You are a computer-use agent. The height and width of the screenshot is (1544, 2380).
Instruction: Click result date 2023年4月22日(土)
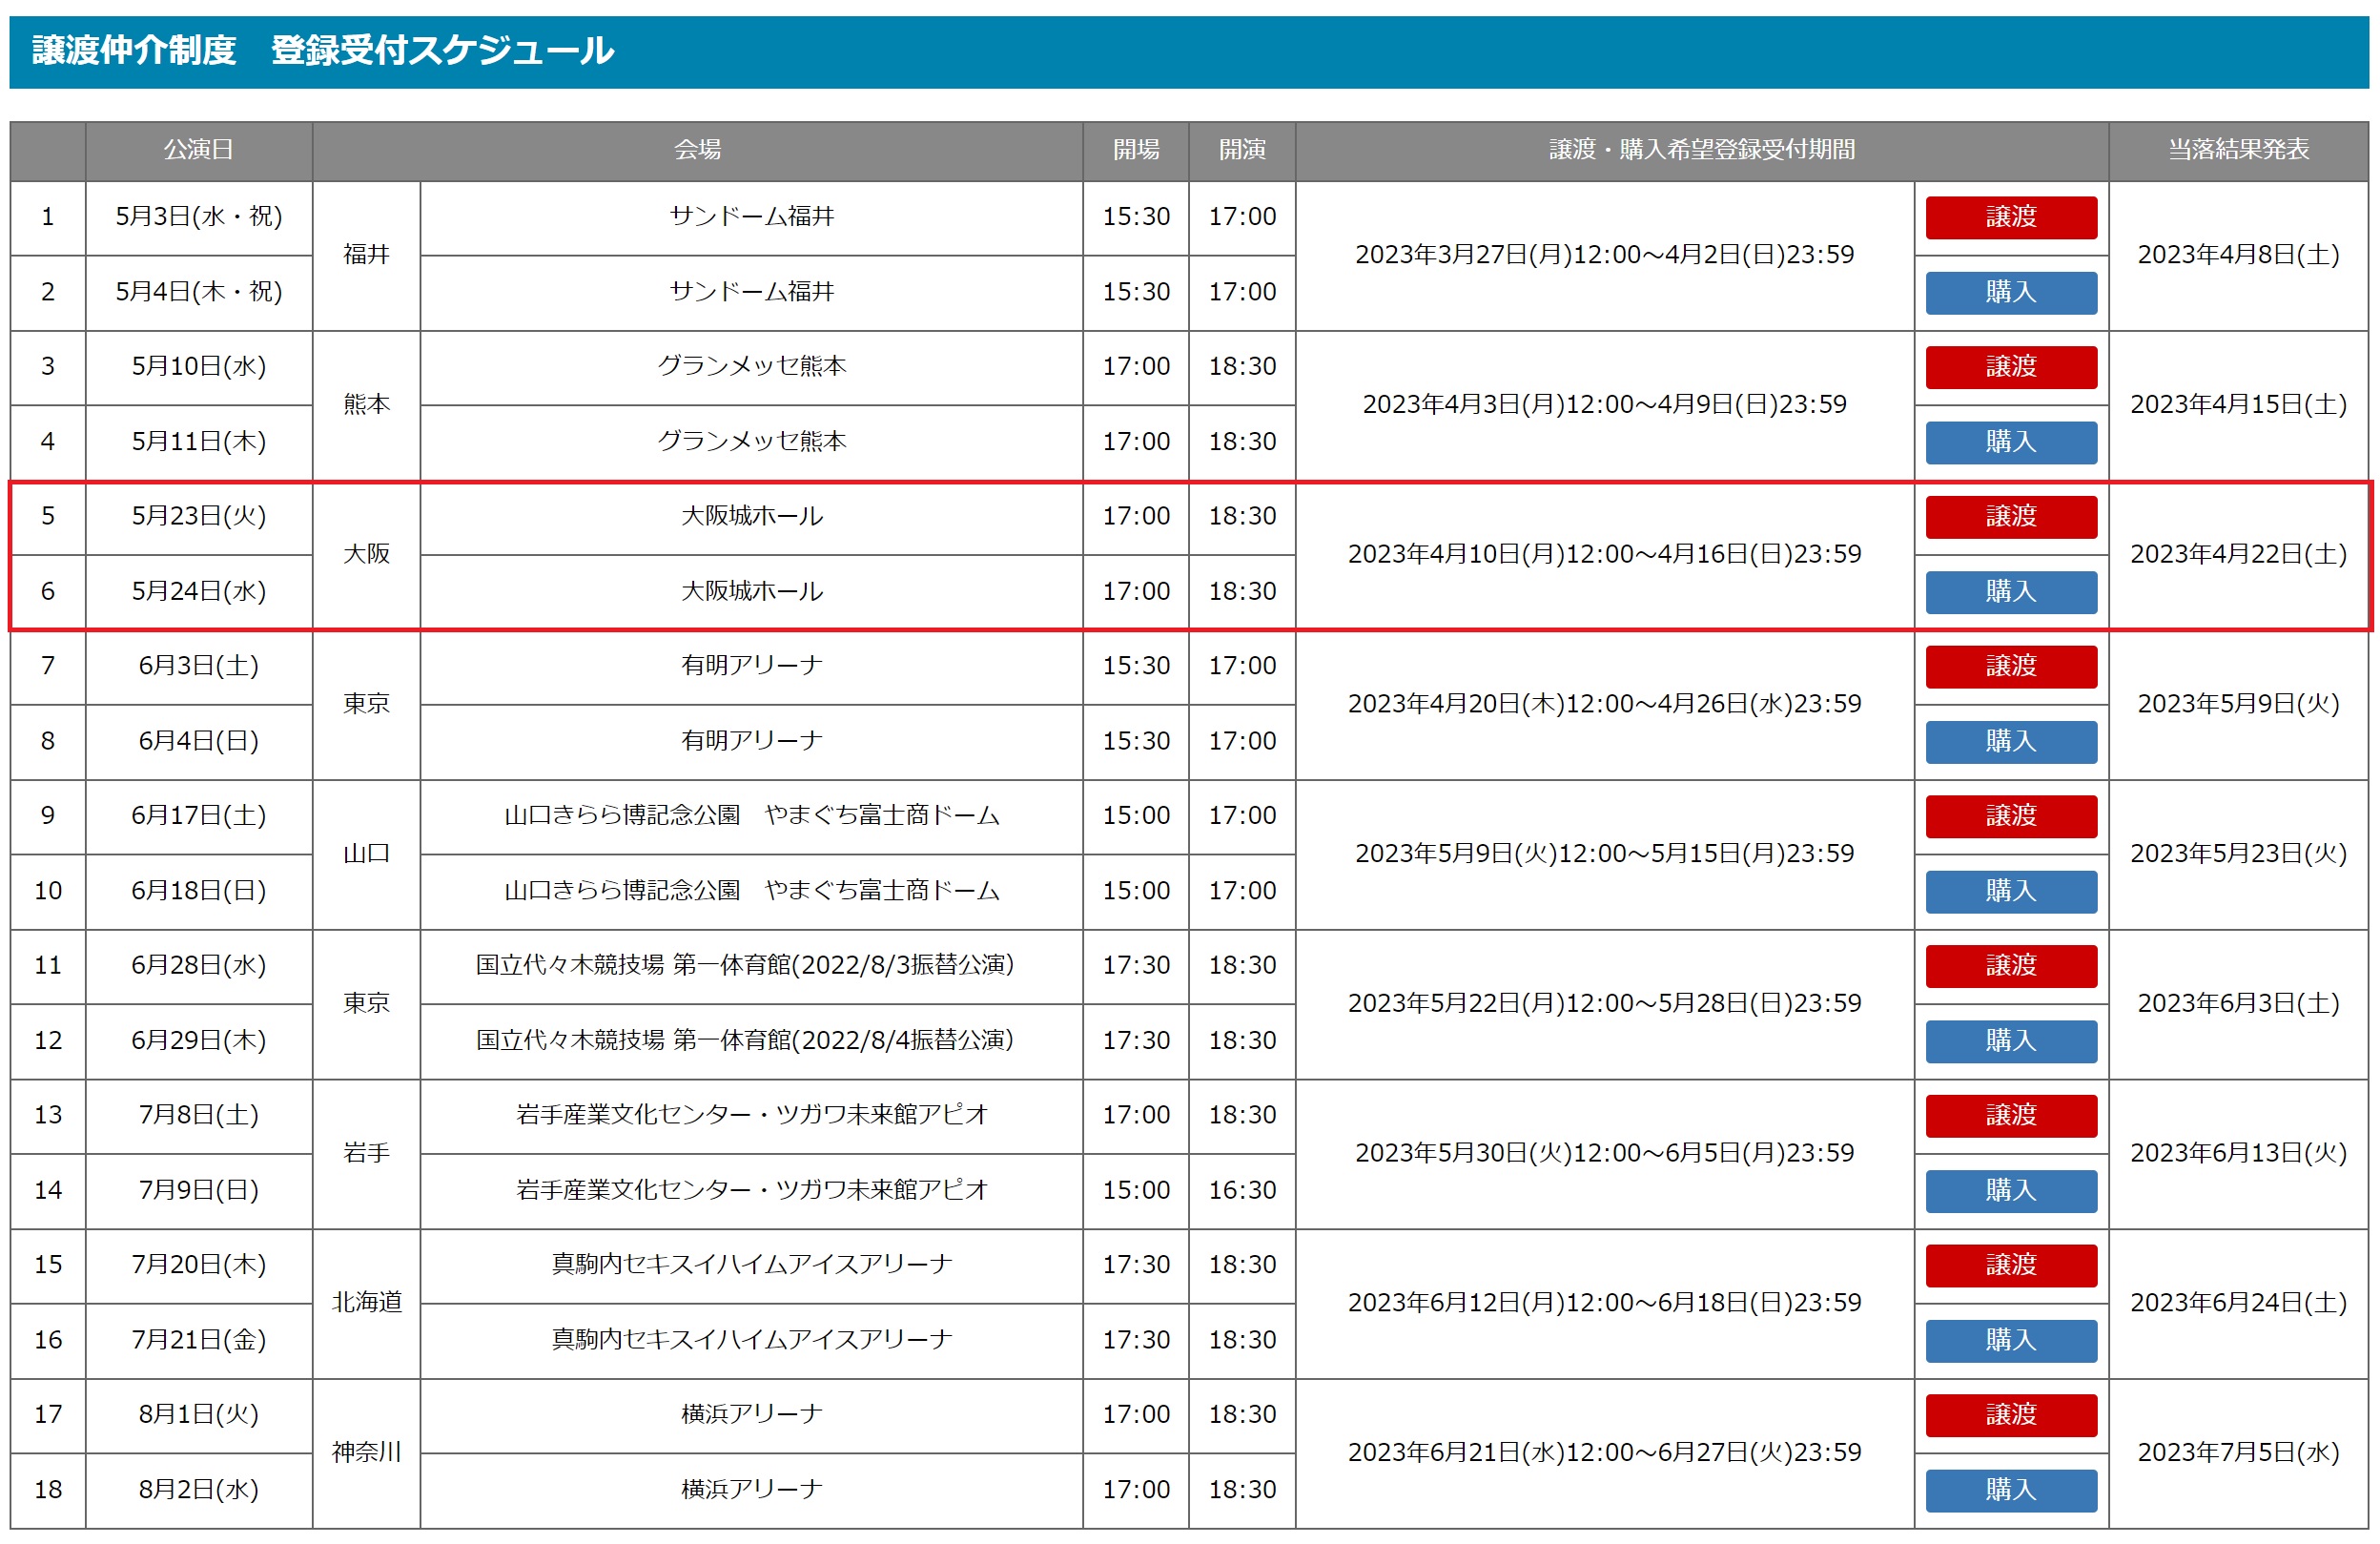pyautogui.click(x=2238, y=555)
